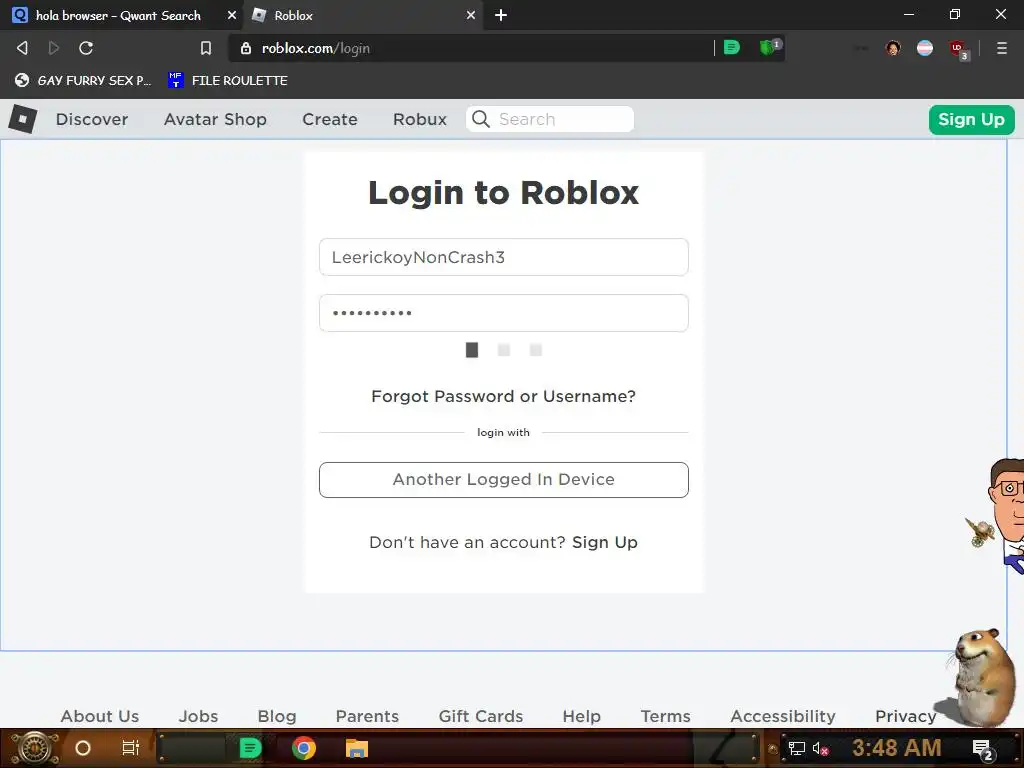Open the About Us footer link

click(x=100, y=716)
